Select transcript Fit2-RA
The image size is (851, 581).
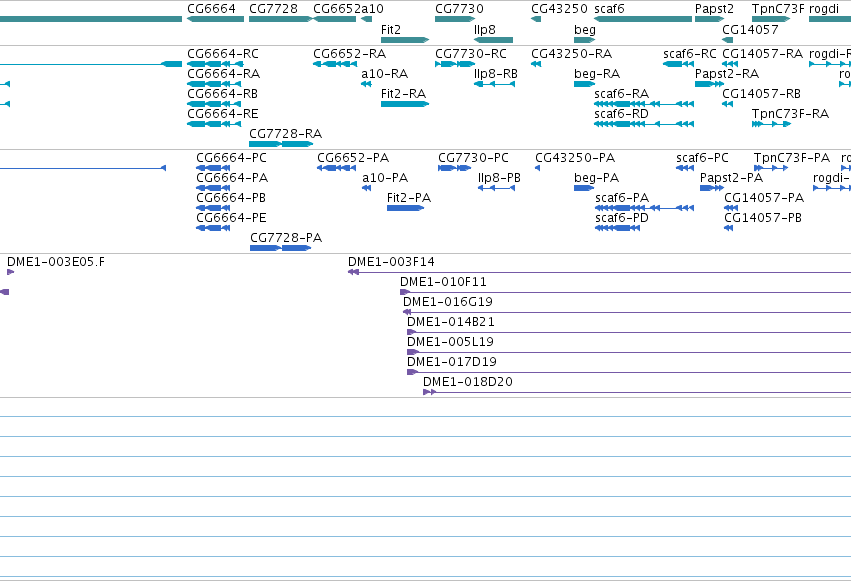(x=405, y=104)
